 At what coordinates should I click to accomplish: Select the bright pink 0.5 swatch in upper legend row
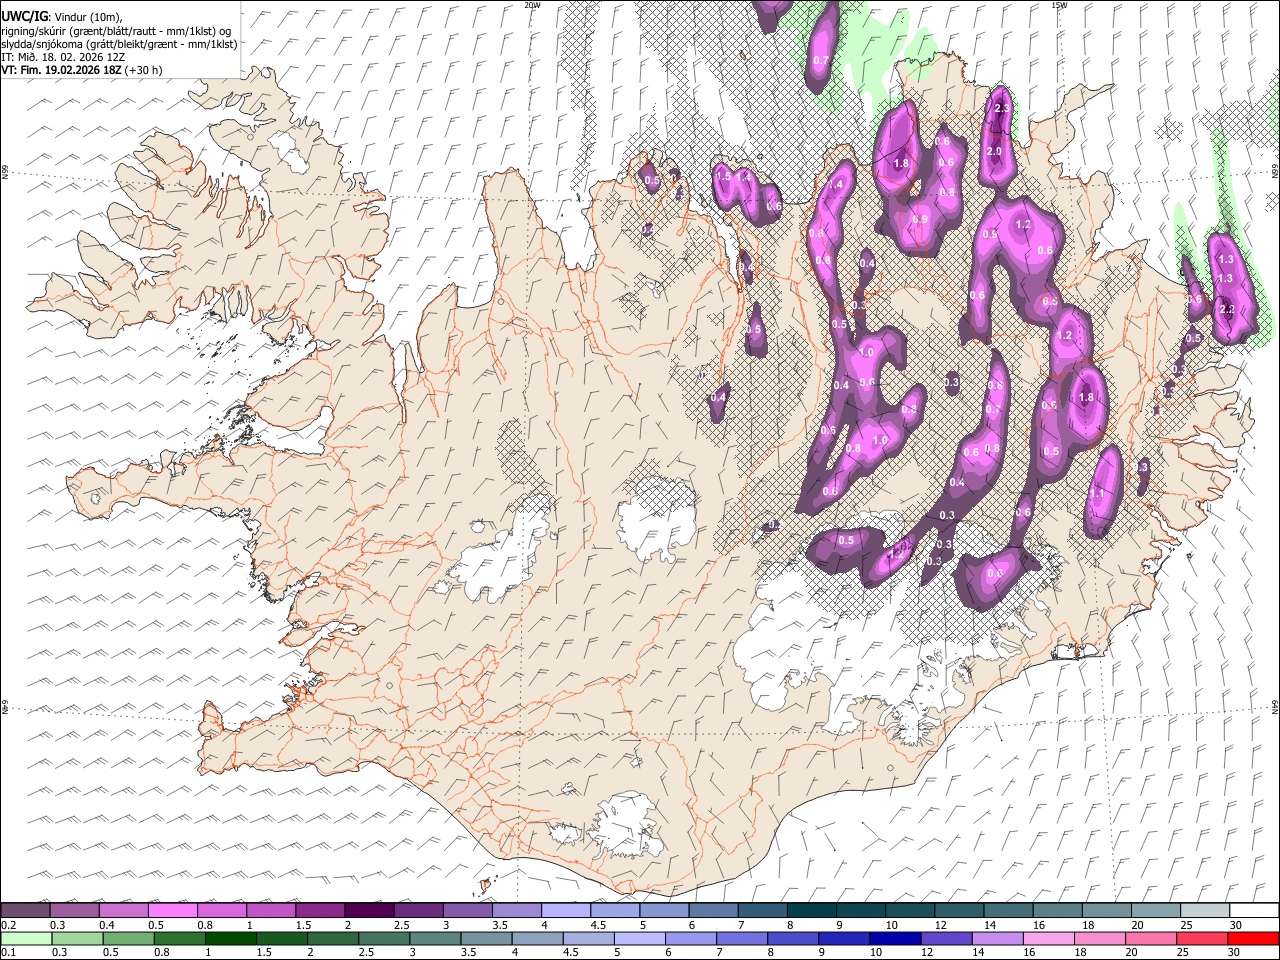(x=173, y=911)
